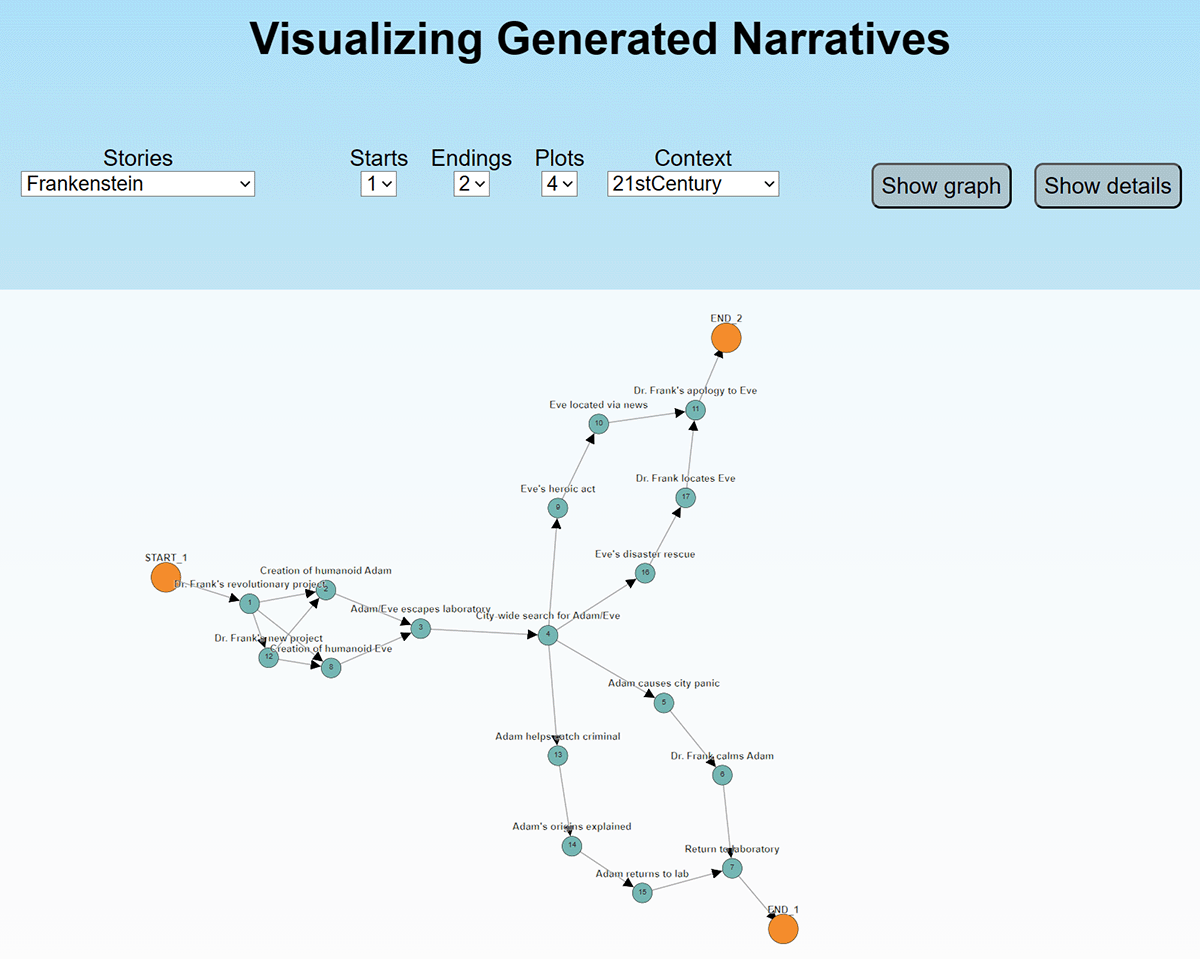Click the 'Adam's origins explained' node
The width and height of the screenshot is (1200, 959).
[571, 845]
